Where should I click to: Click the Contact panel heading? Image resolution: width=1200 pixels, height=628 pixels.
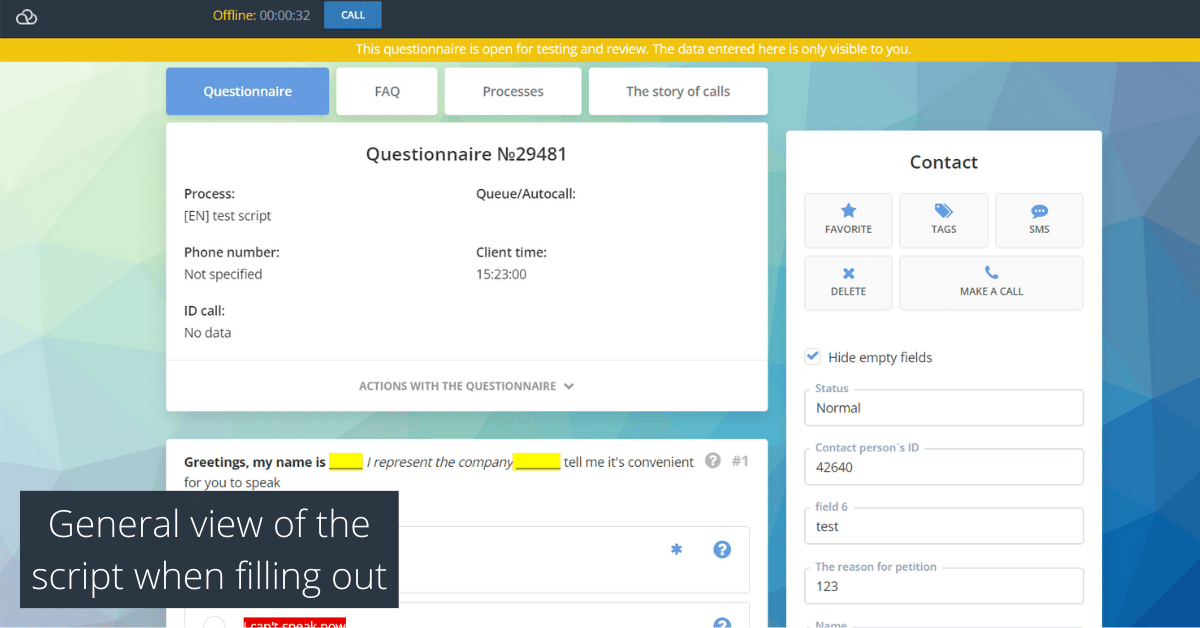pyautogui.click(x=944, y=162)
